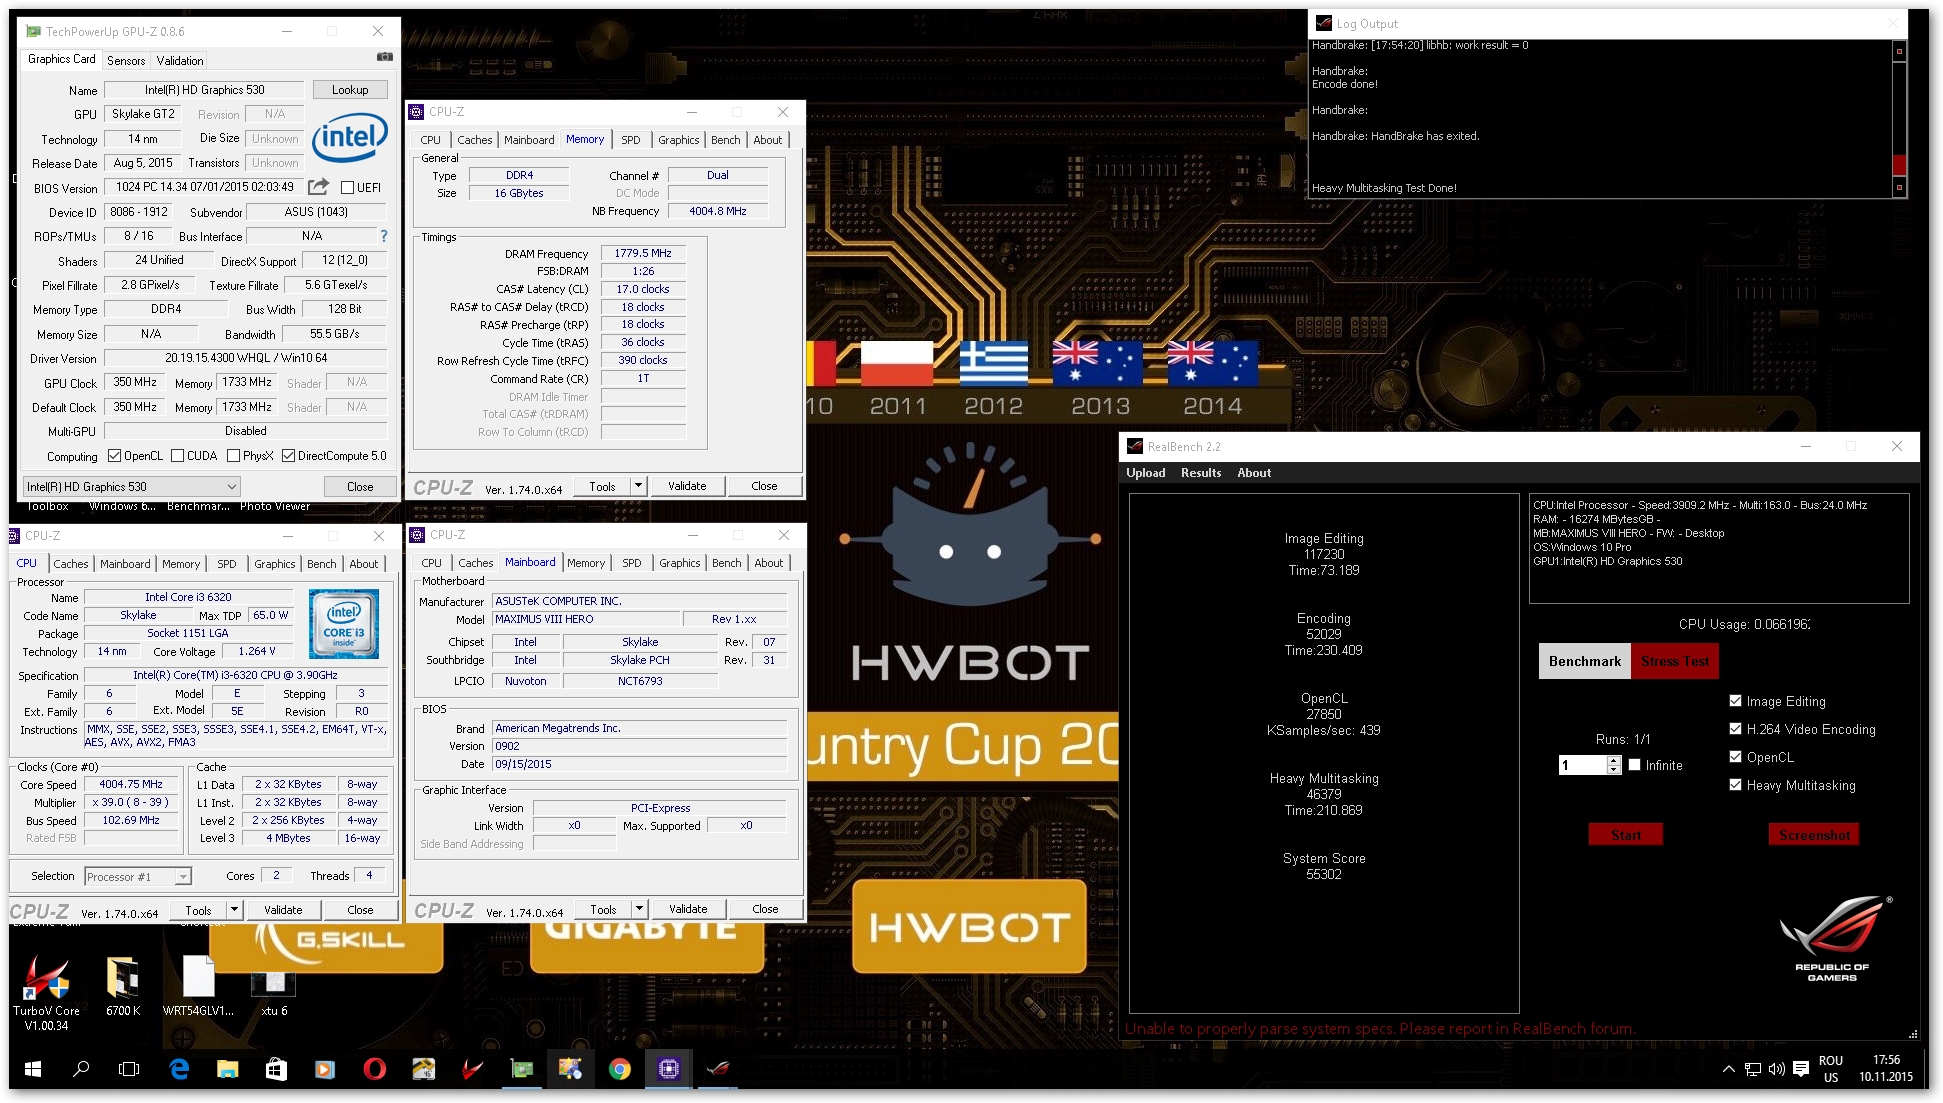Switch to the Validation tab in GPU-Z
This screenshot has width=1943, height=1103.
pos(180,61)
